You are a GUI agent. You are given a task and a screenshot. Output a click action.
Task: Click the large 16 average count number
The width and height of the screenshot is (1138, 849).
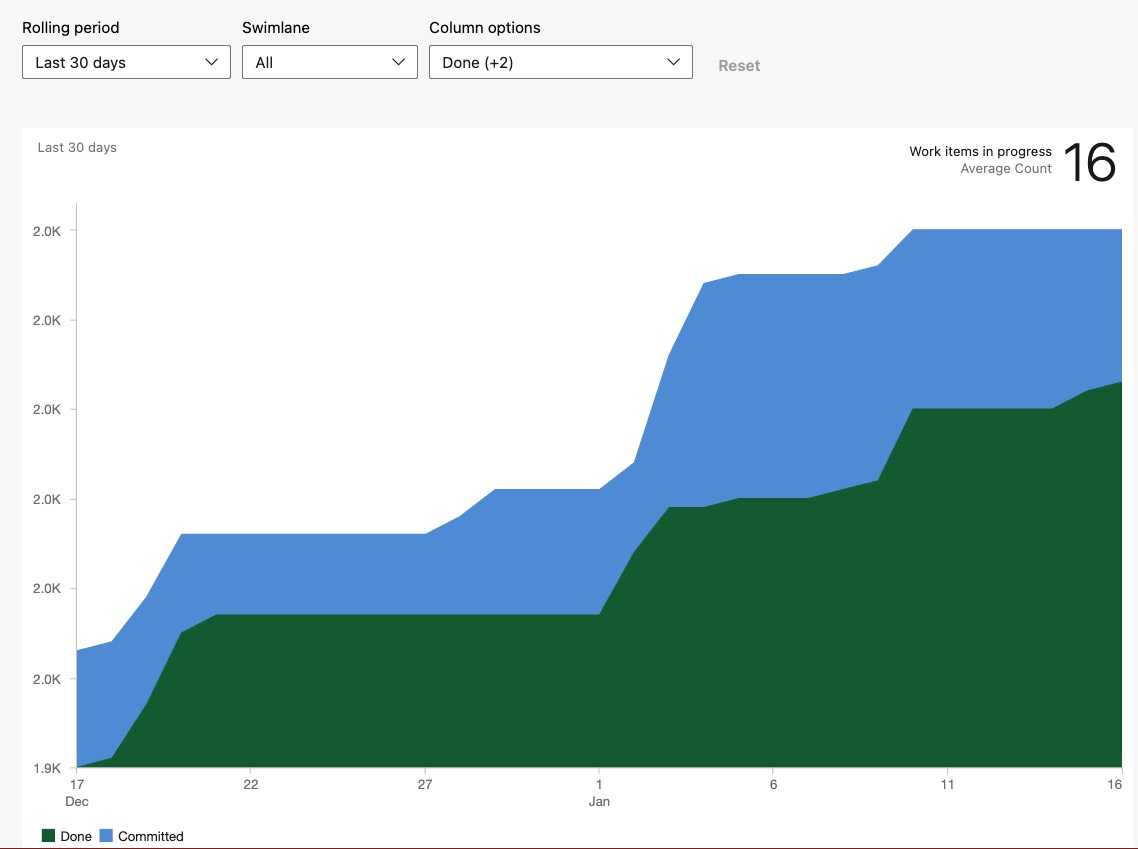(1089, 163)
